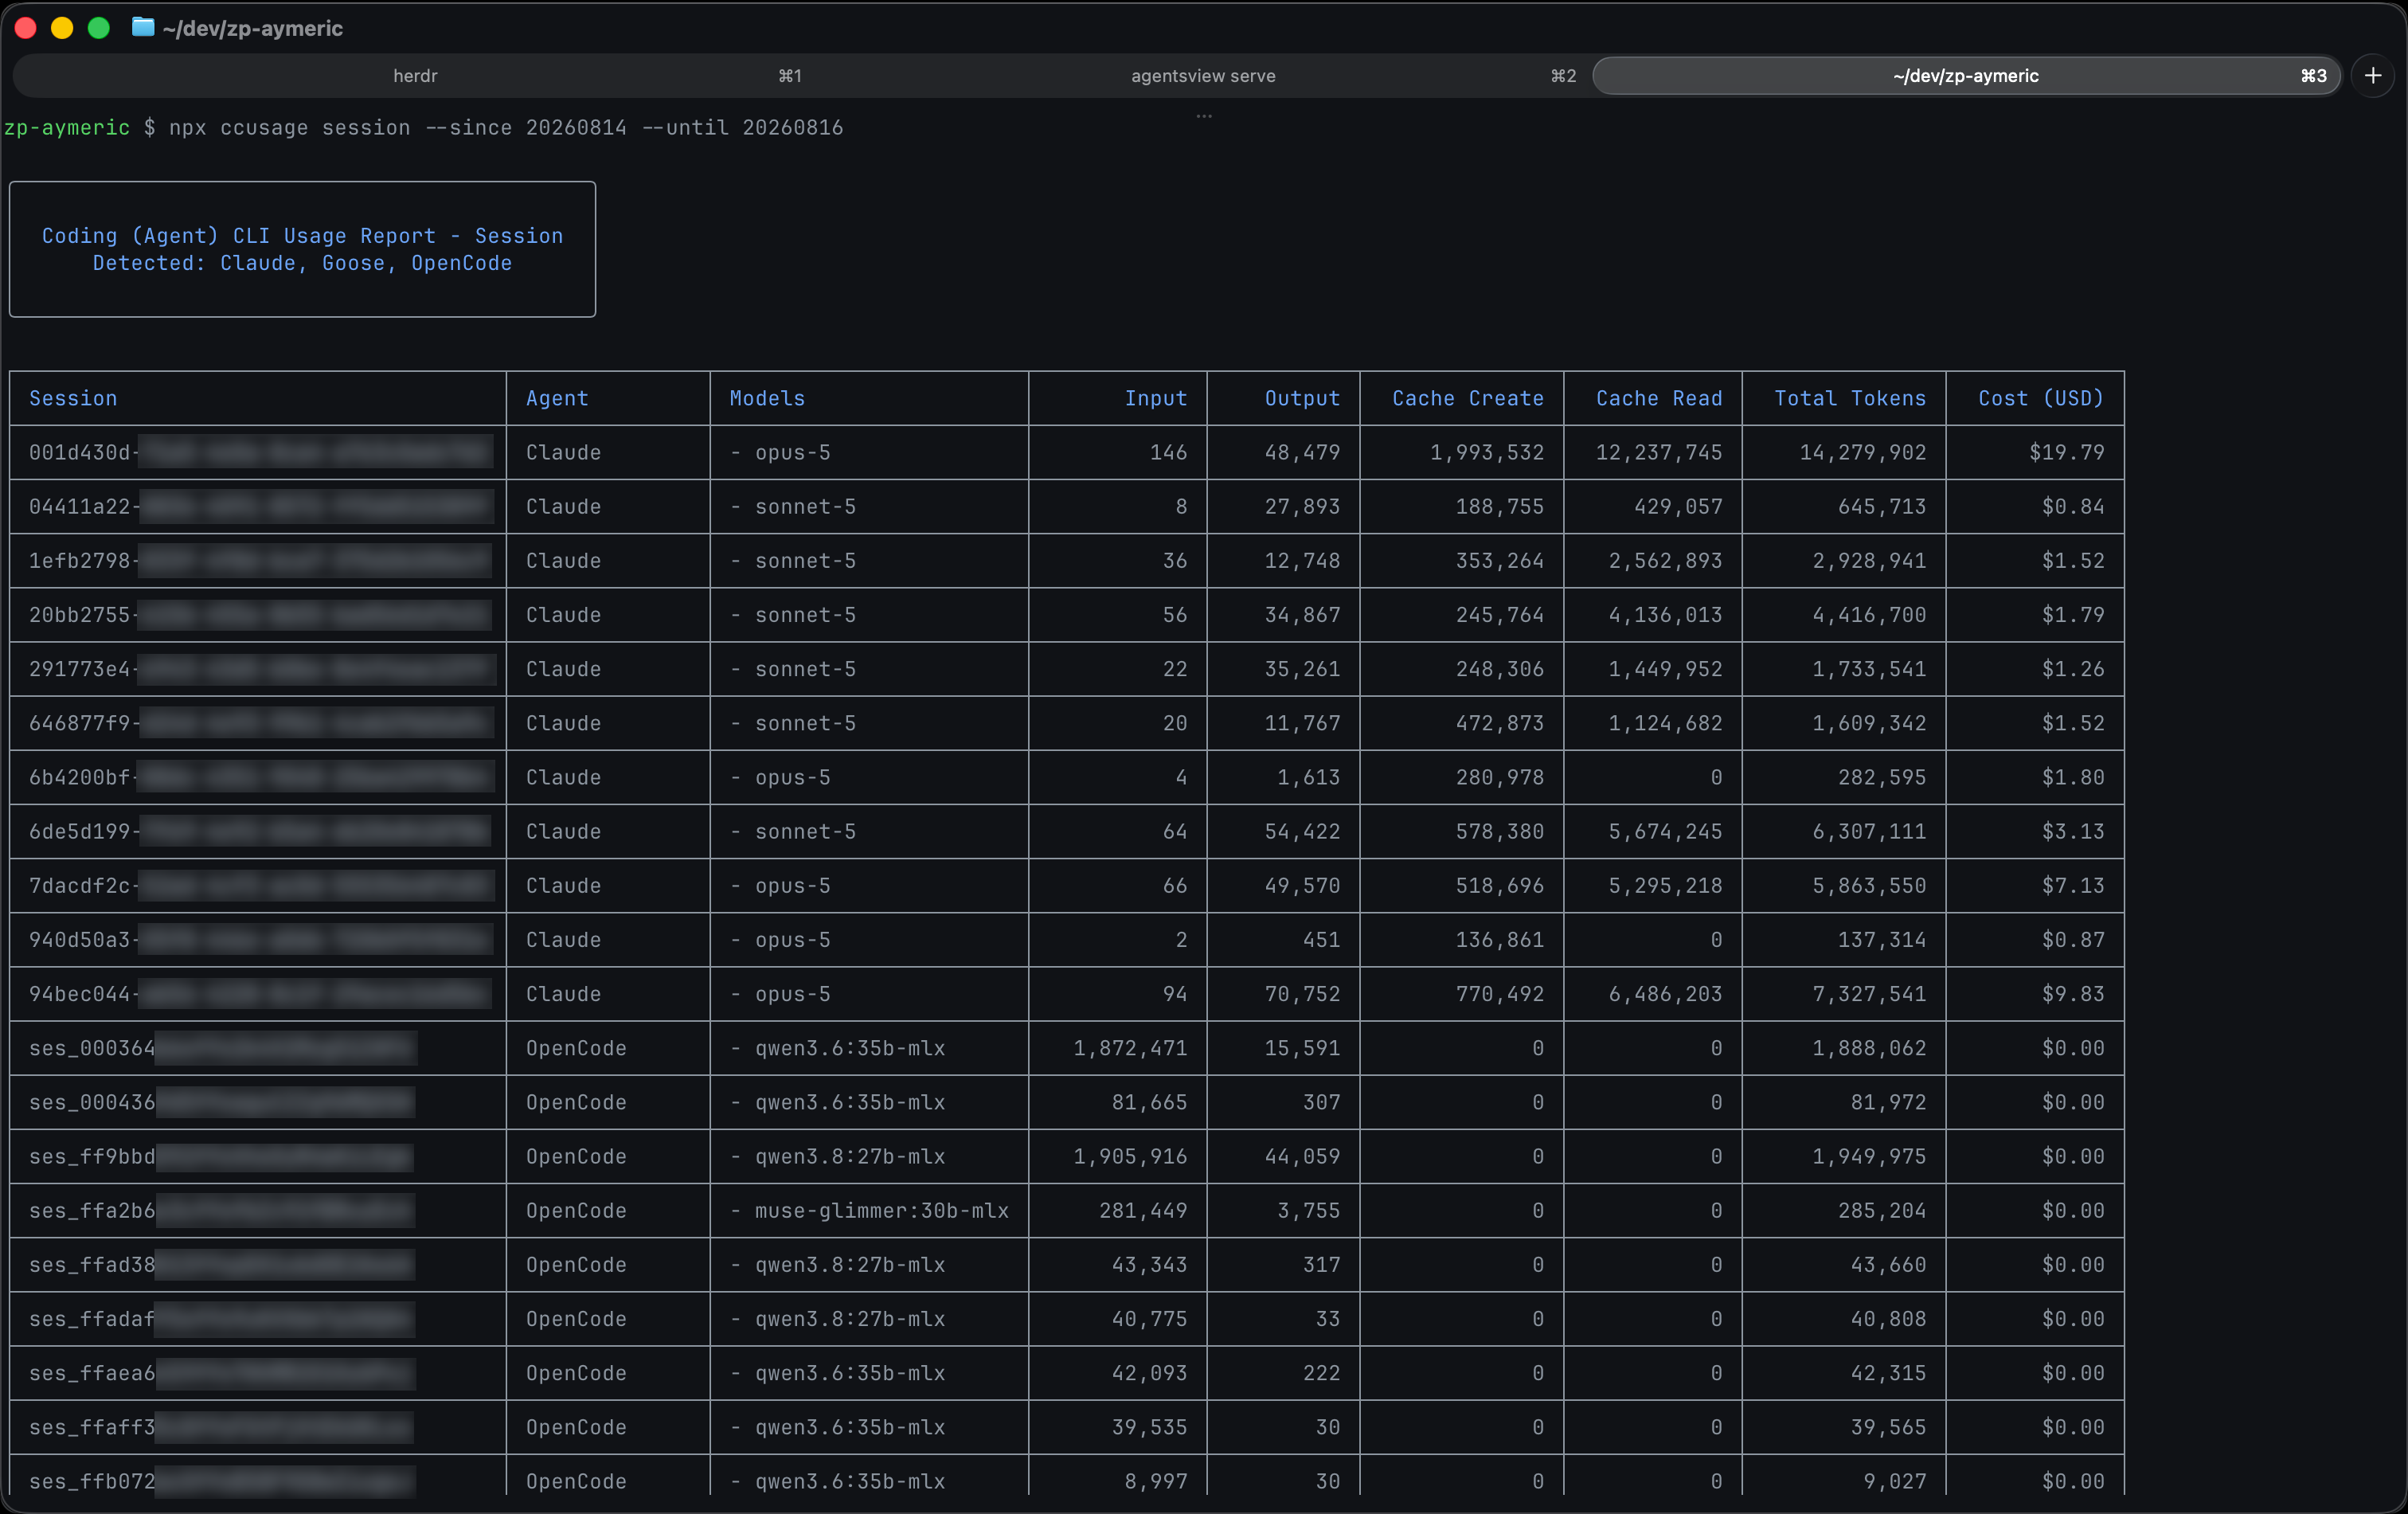Click output value 12,748
Viewport: 2408px width, 1514px height.
(1302, 561)
